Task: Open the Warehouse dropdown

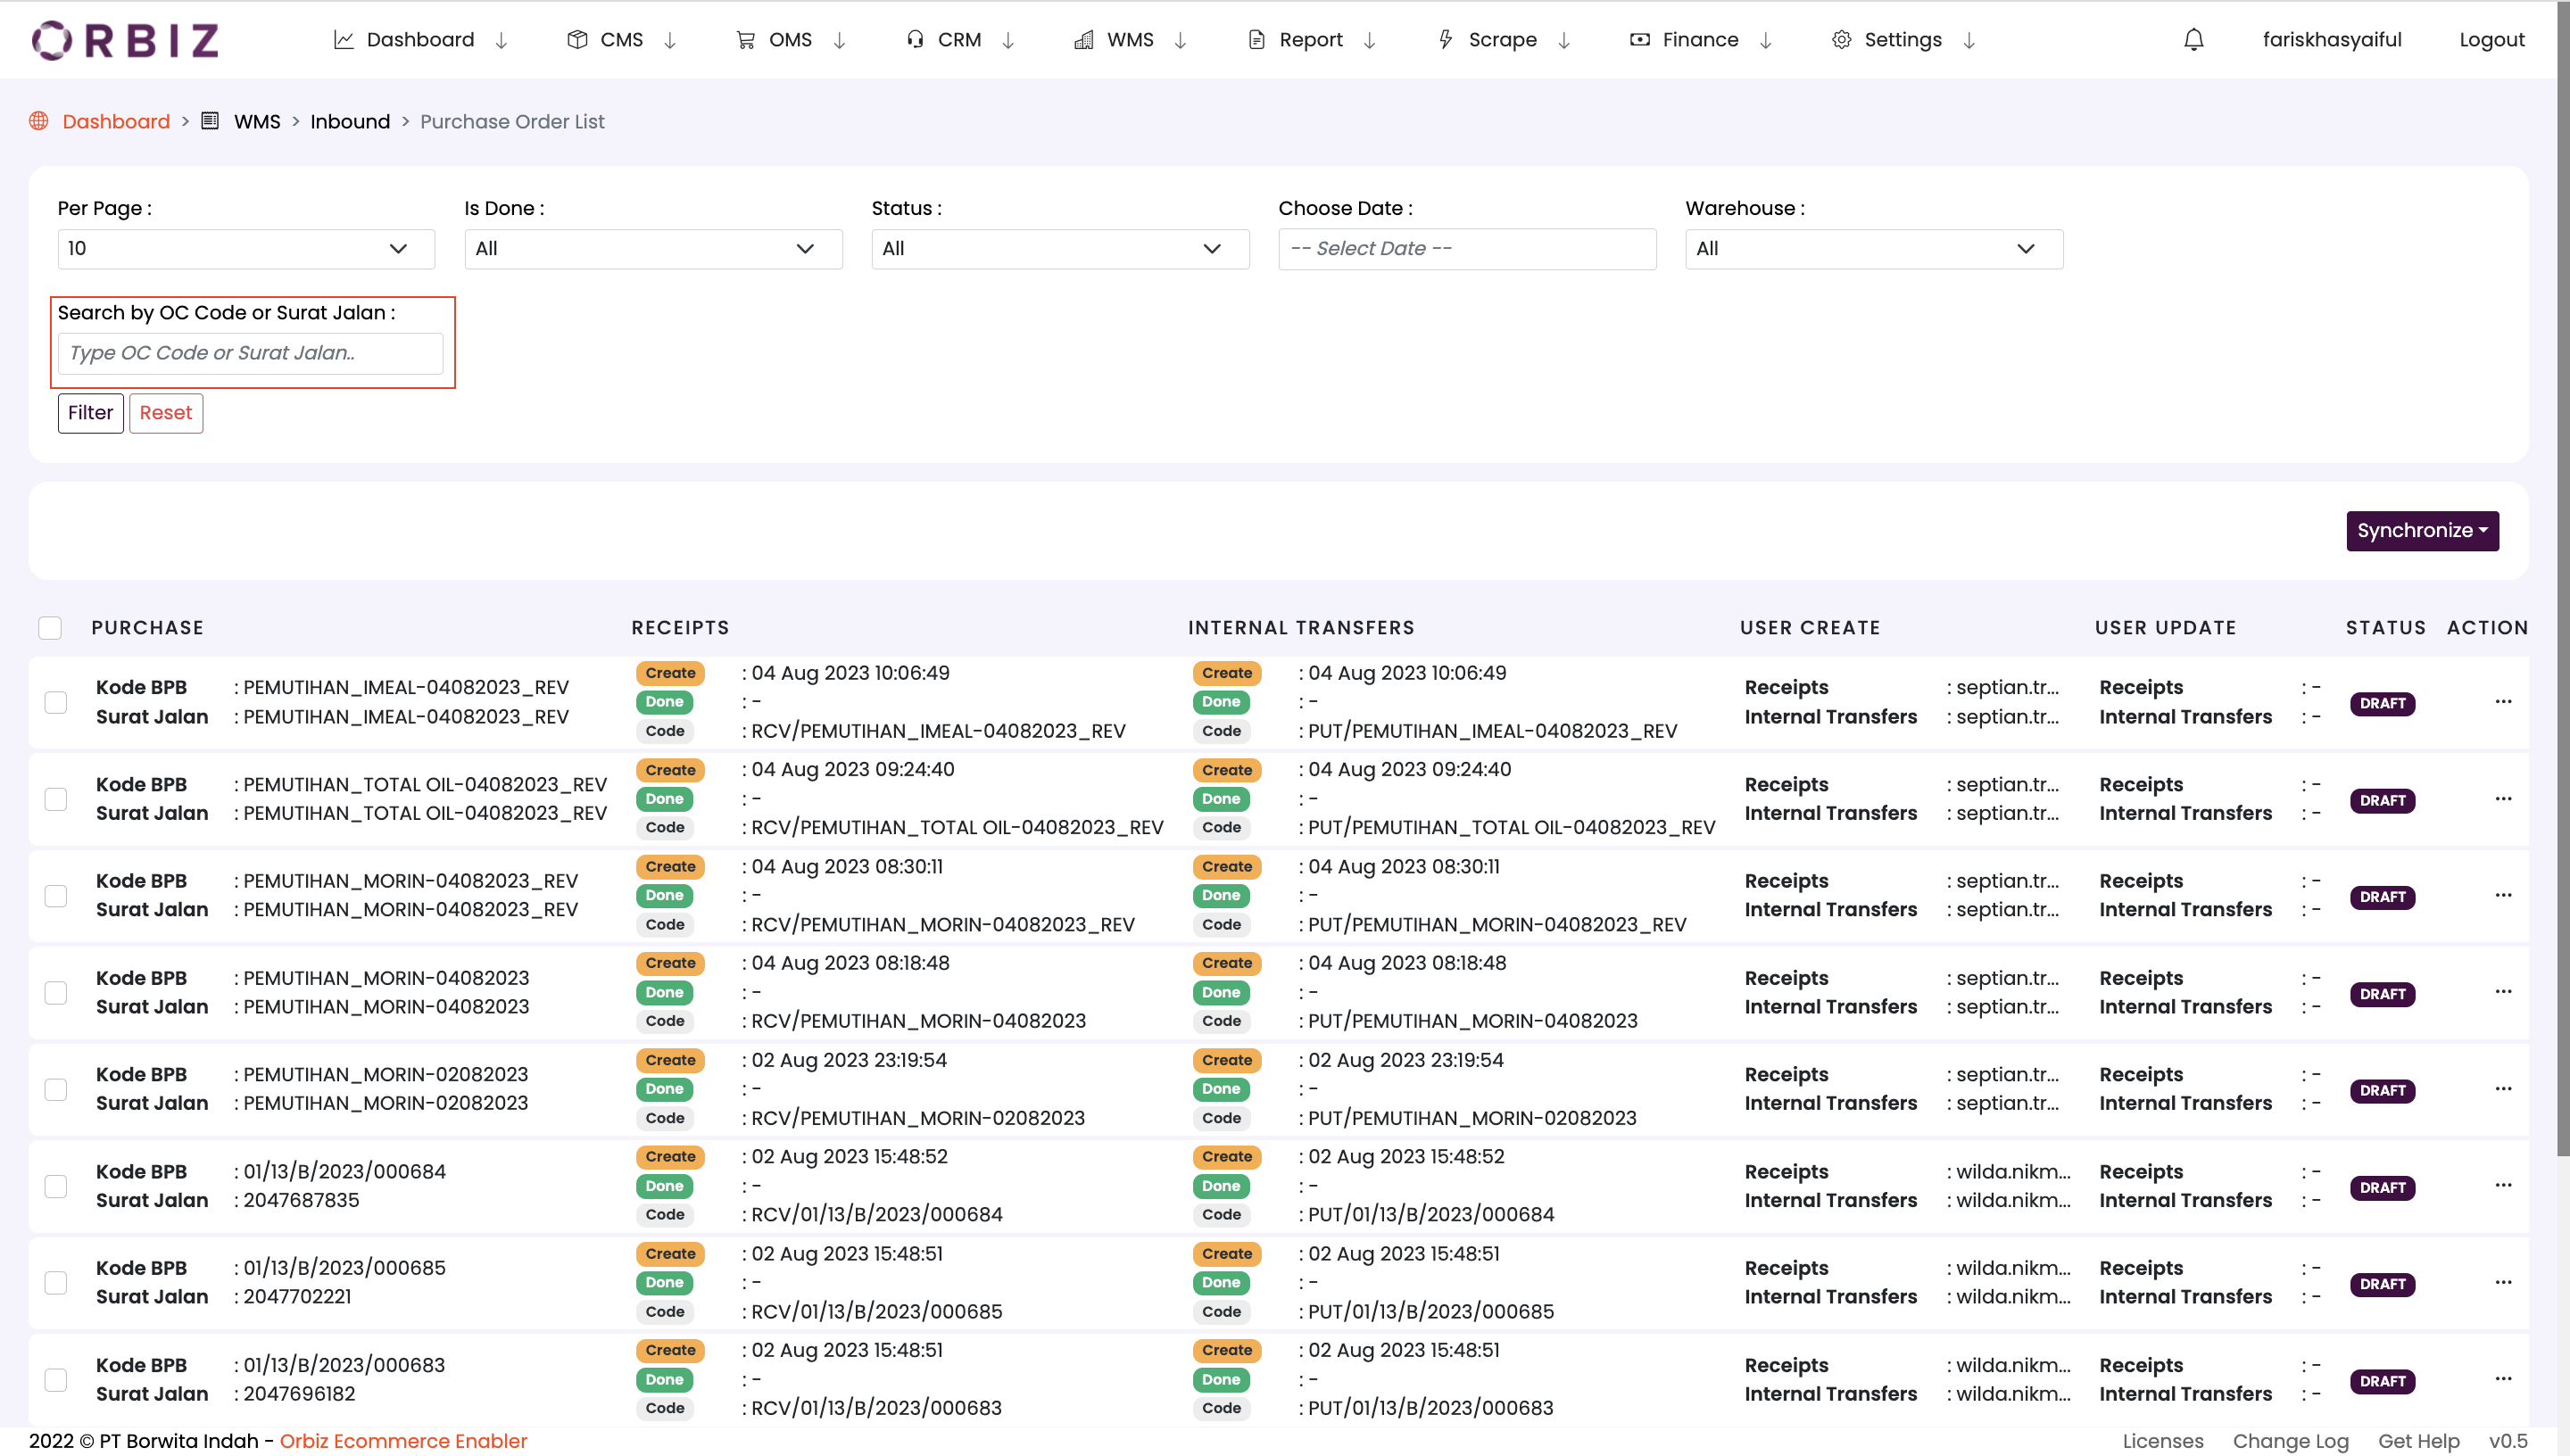Action: (x=1874, y=249)
